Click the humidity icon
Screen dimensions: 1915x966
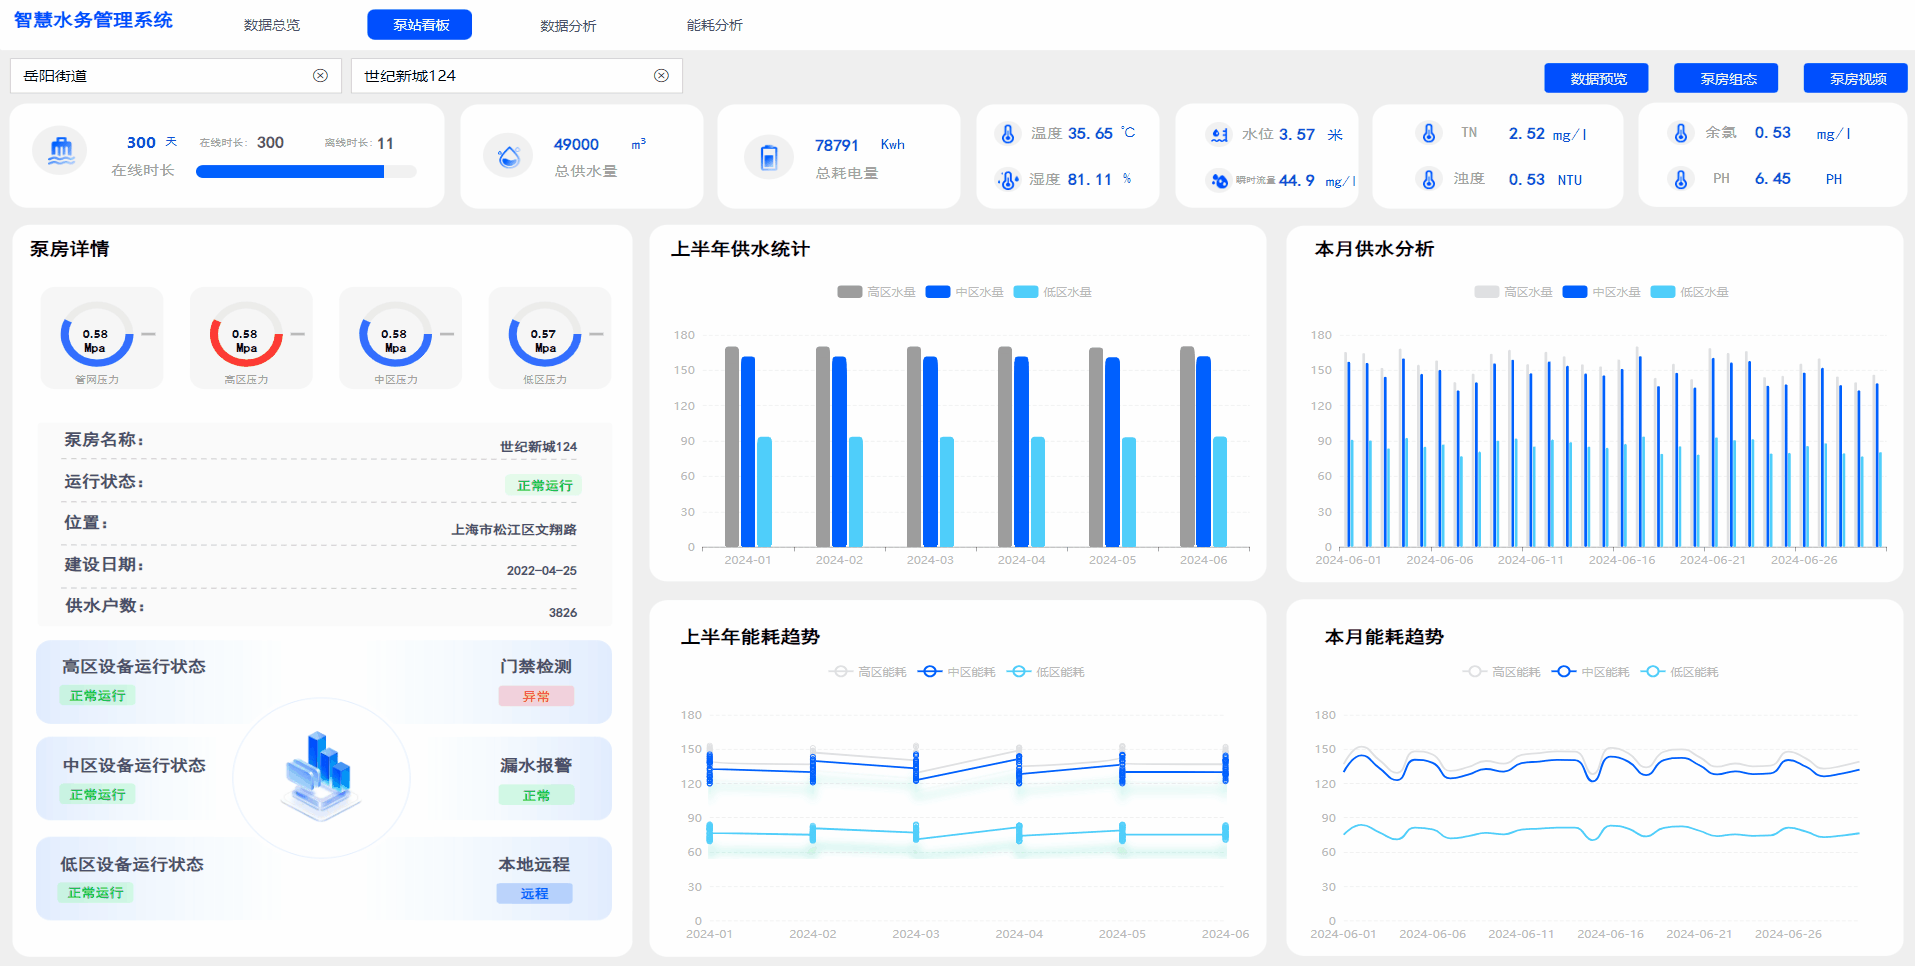pyautogui.click(x=1008, y=180)
